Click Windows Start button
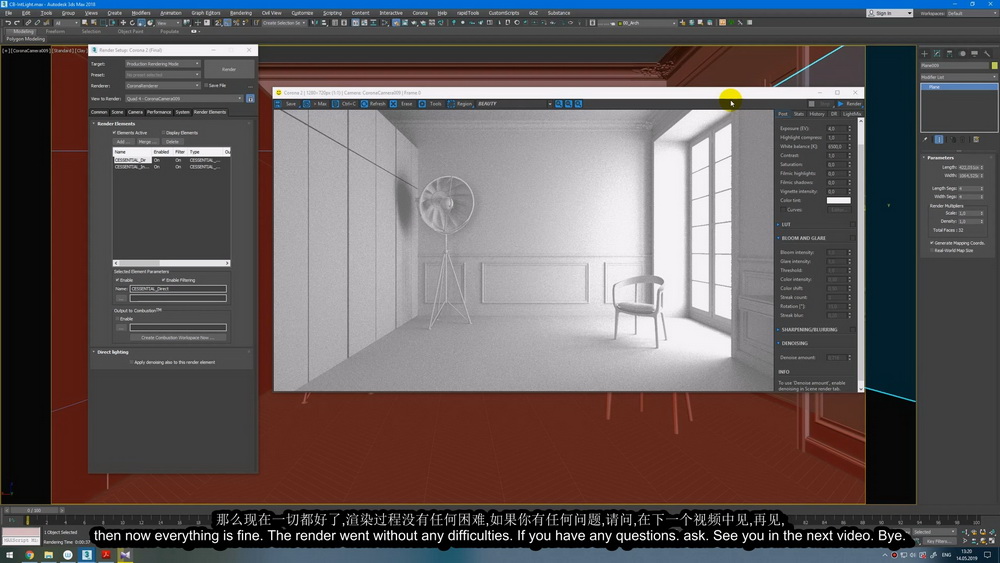 pyautogui.click(x=10, y=555)
